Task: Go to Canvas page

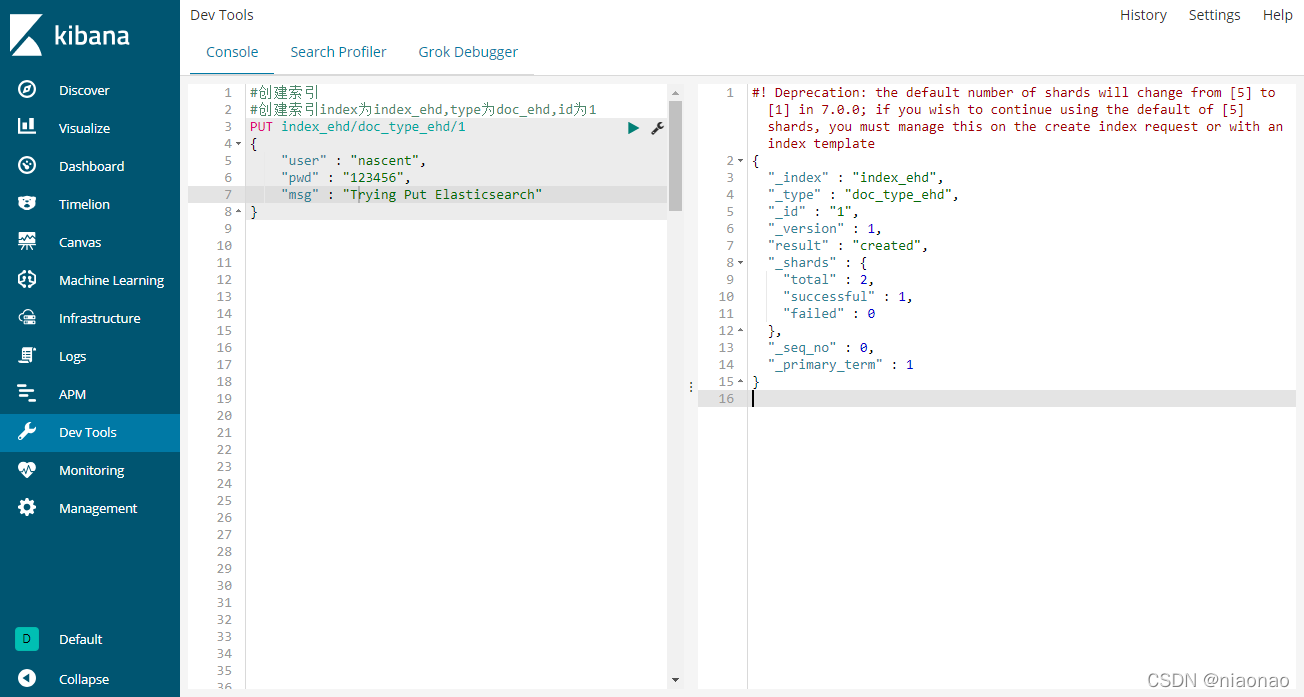Action: point(80,242)
